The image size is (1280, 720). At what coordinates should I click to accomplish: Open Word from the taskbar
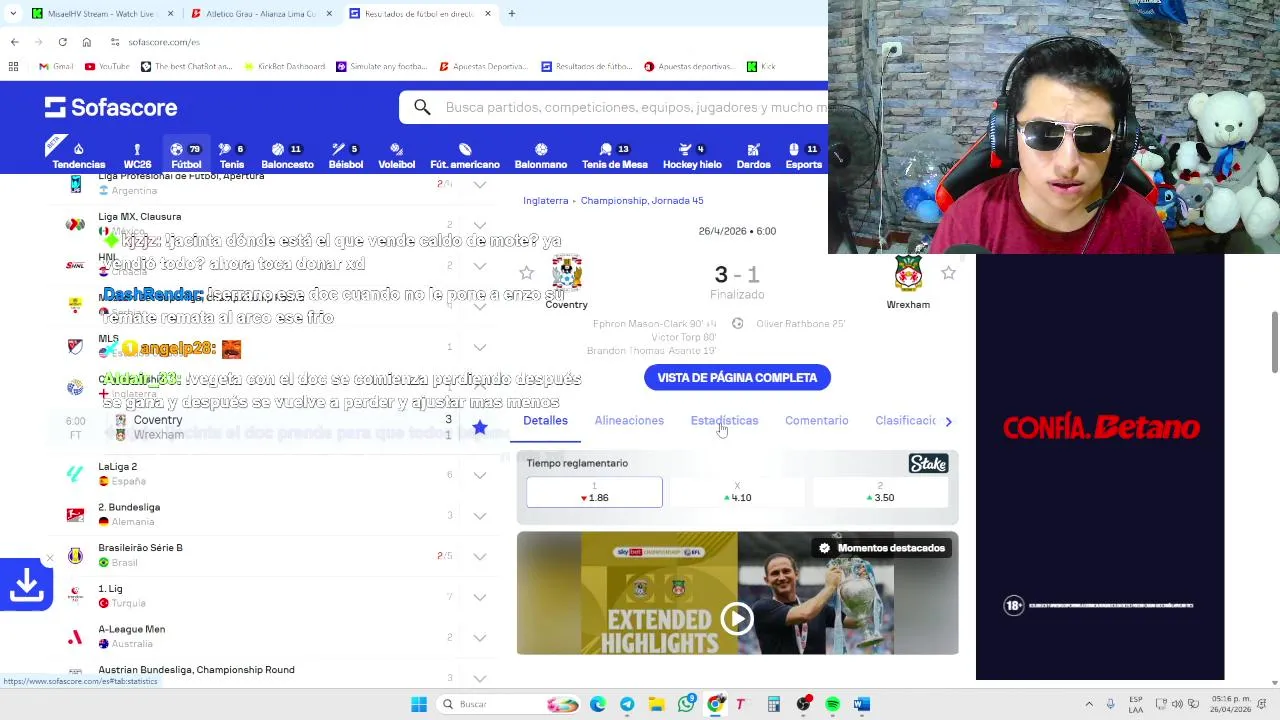point(861,704)
